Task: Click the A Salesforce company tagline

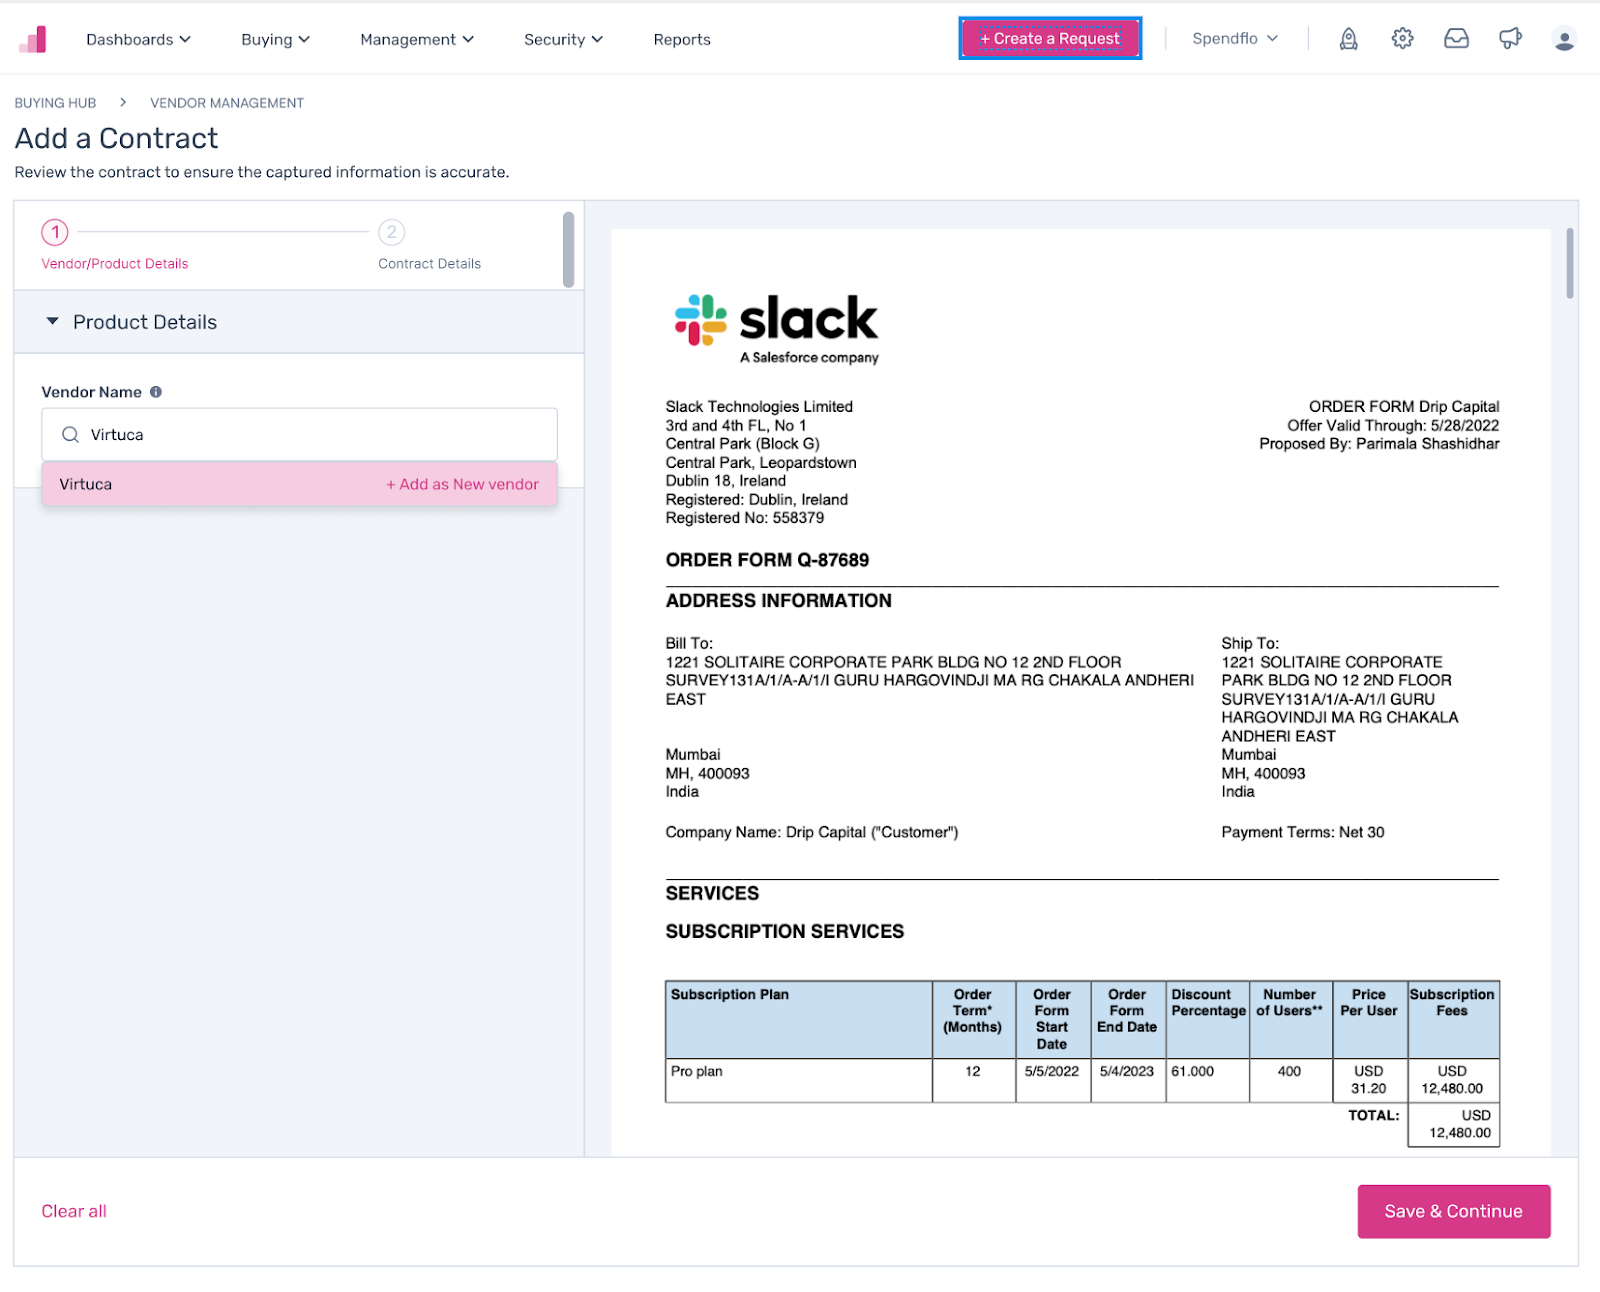Action: pyautogui.click(x=809, y=357)
